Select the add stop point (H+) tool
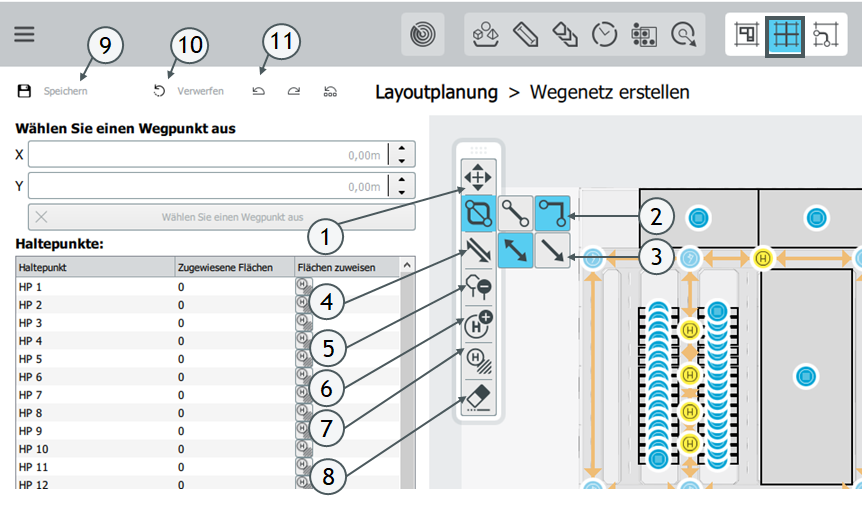Image resolution: width=862 pixels, height=505 pixels. 477,325
